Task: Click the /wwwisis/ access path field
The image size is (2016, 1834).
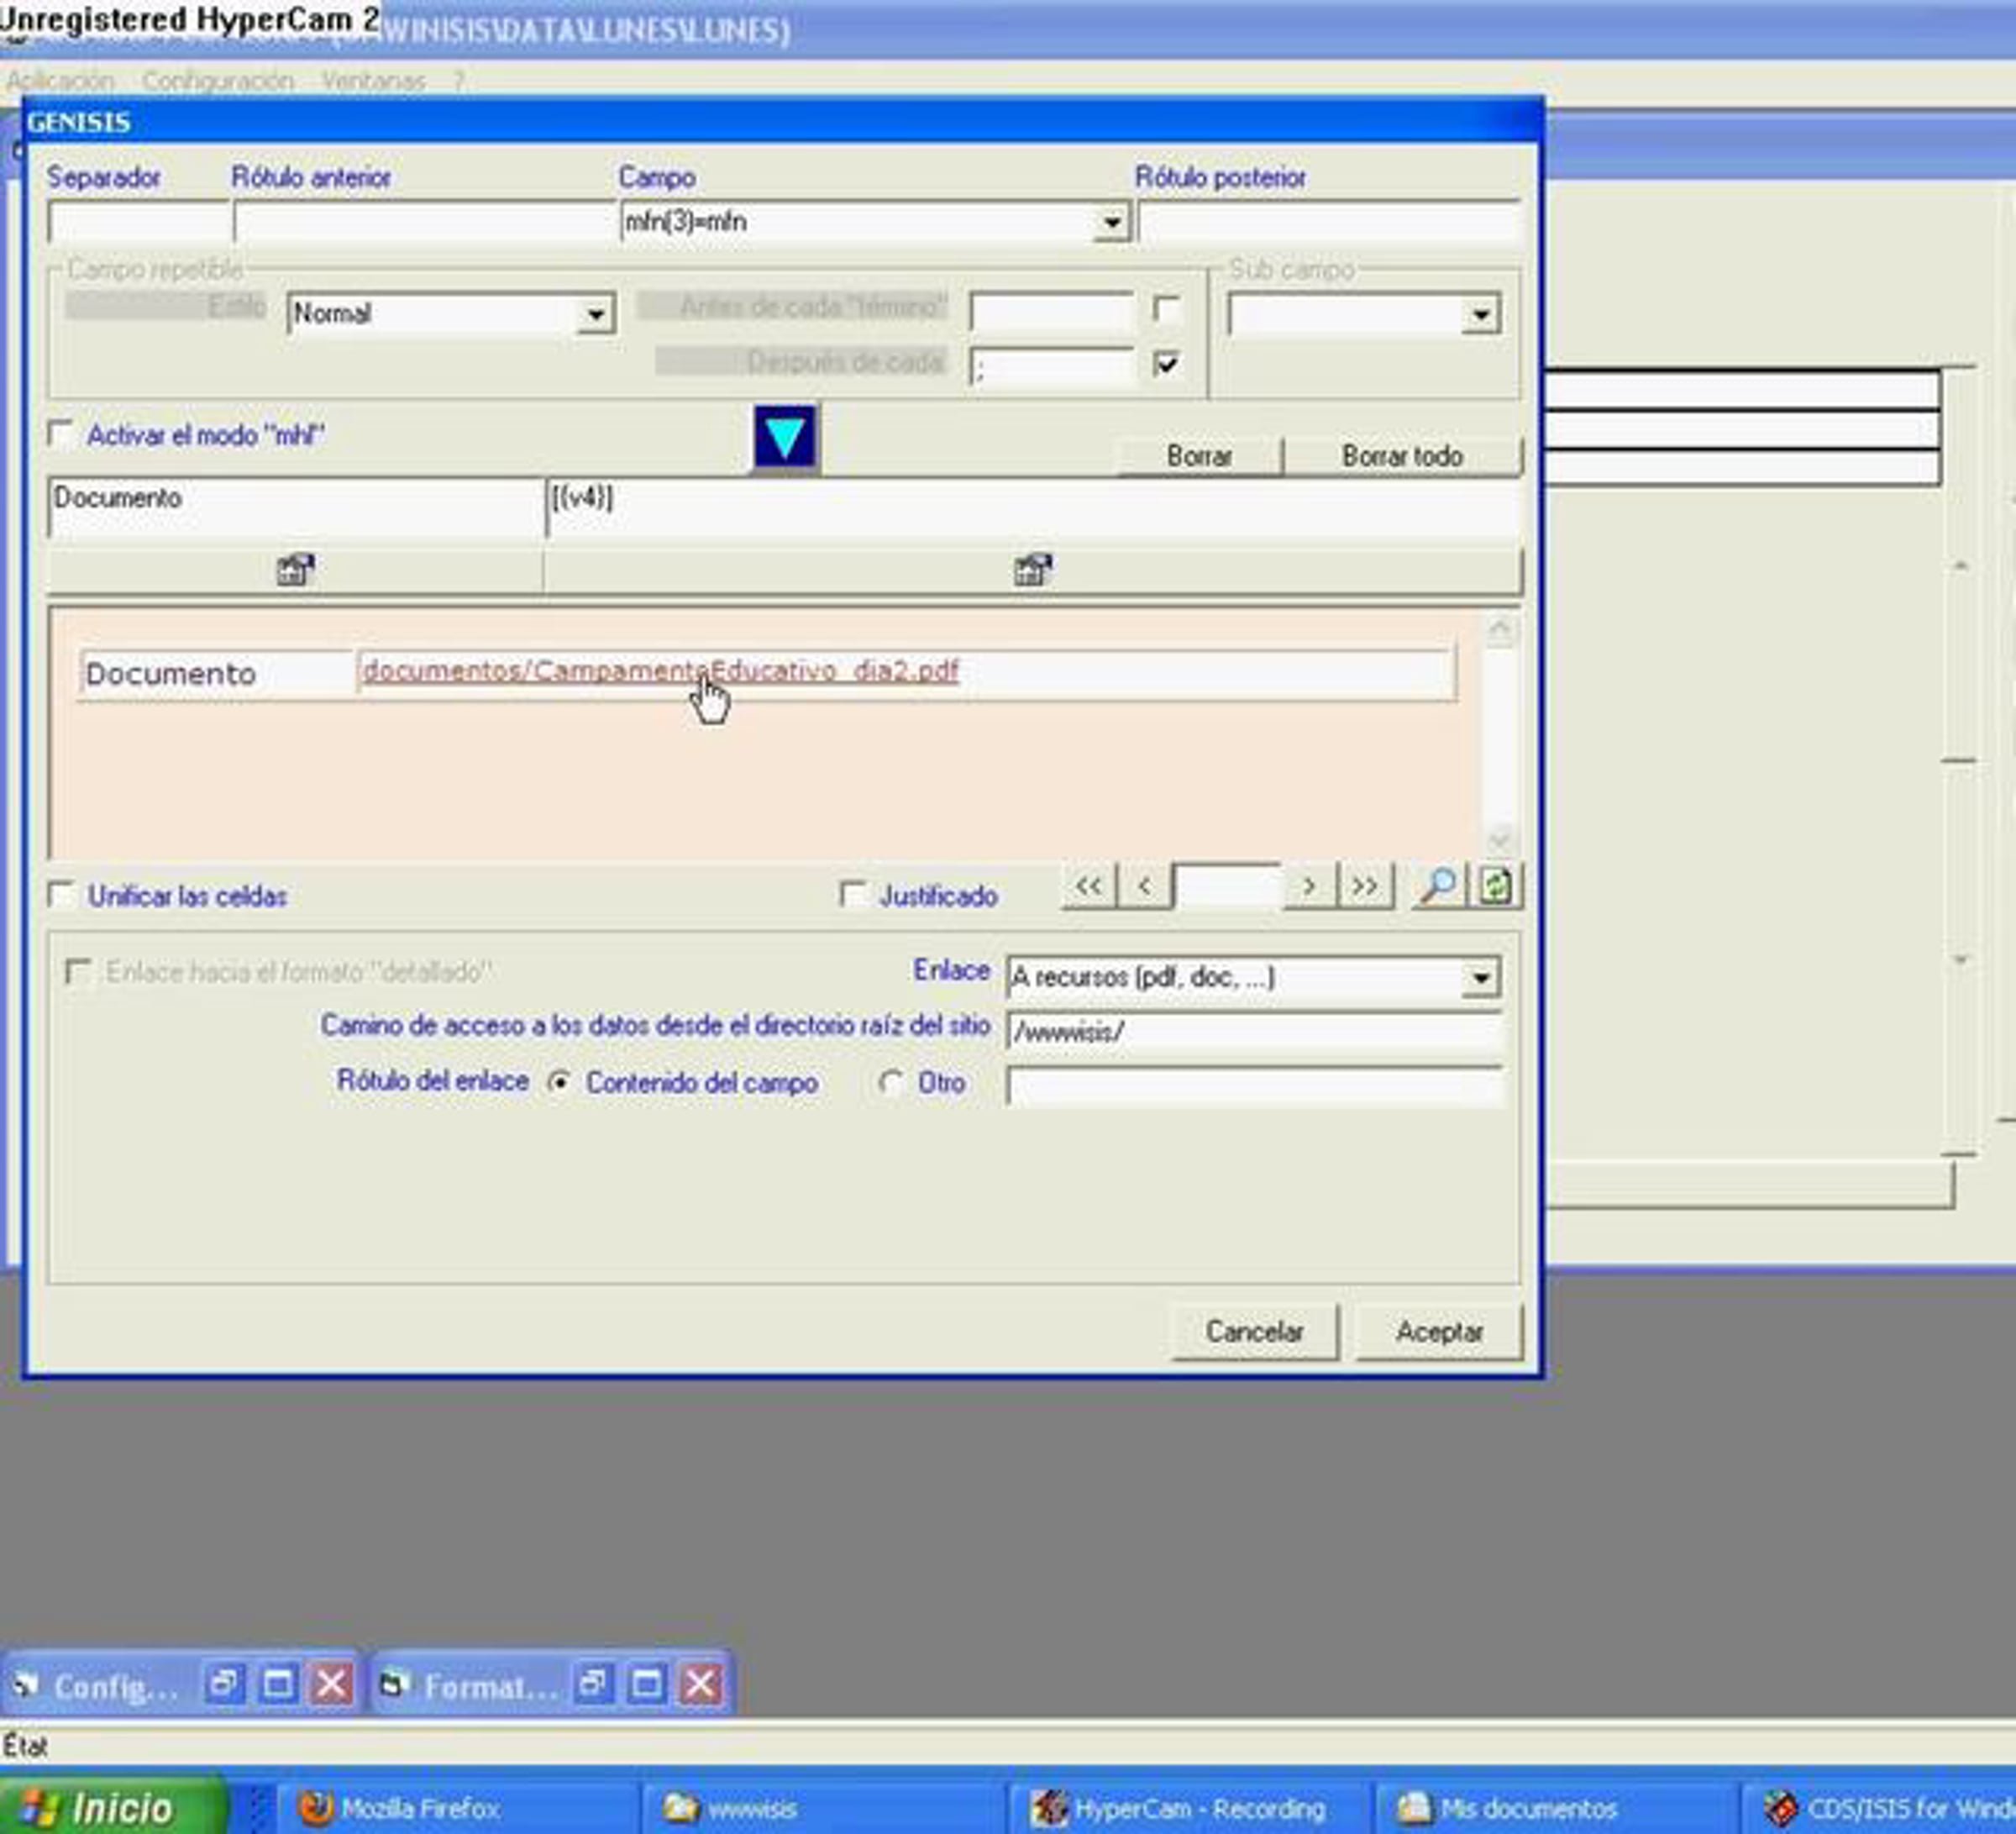Action: click(x=1254, y=1031)
